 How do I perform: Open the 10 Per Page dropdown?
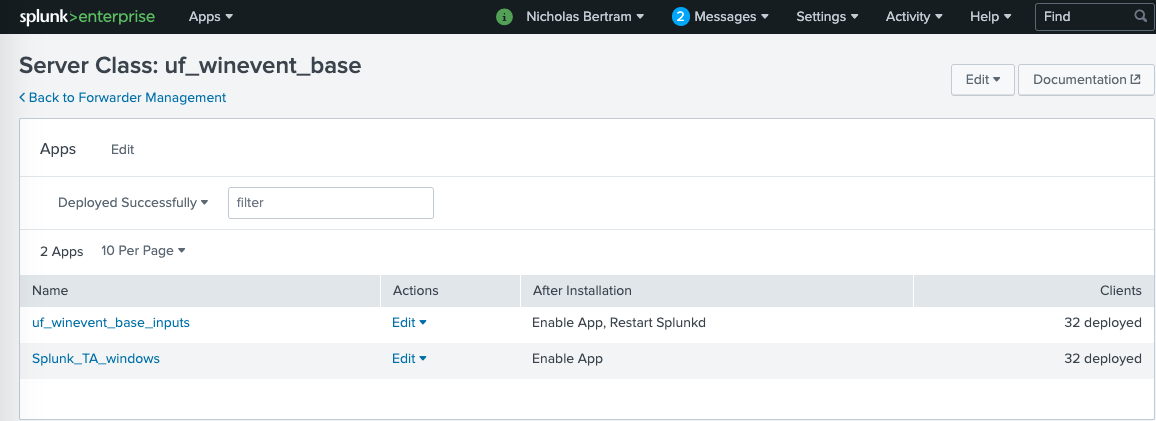click(143, 251)
